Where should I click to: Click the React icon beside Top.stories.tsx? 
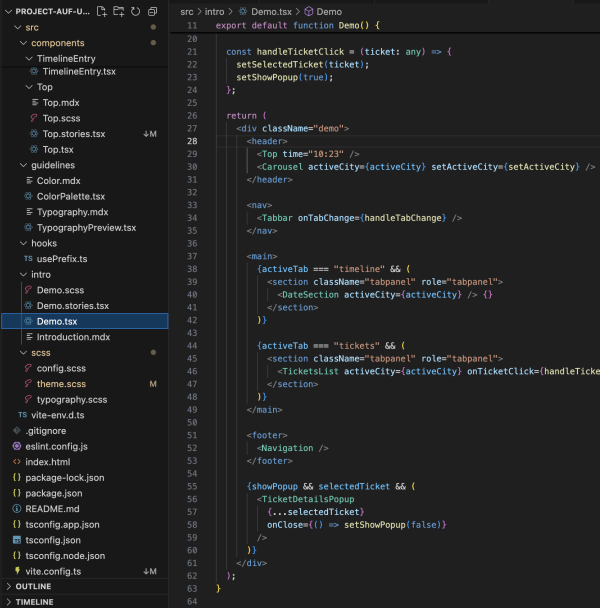34,134
